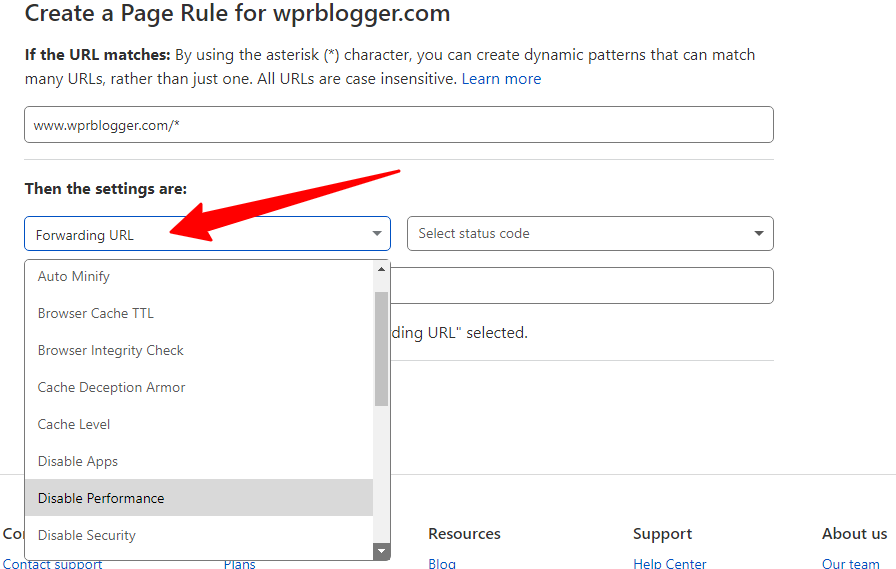Click the dropdown list scroll down arrow
The image size is (896, 569).
(x=381, y=551)
